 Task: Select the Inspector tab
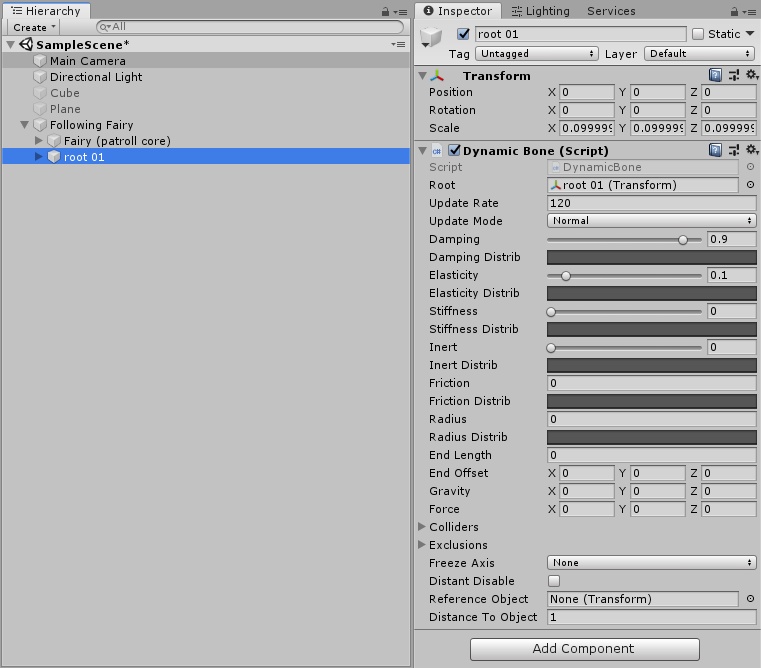[x=457, y=11]
